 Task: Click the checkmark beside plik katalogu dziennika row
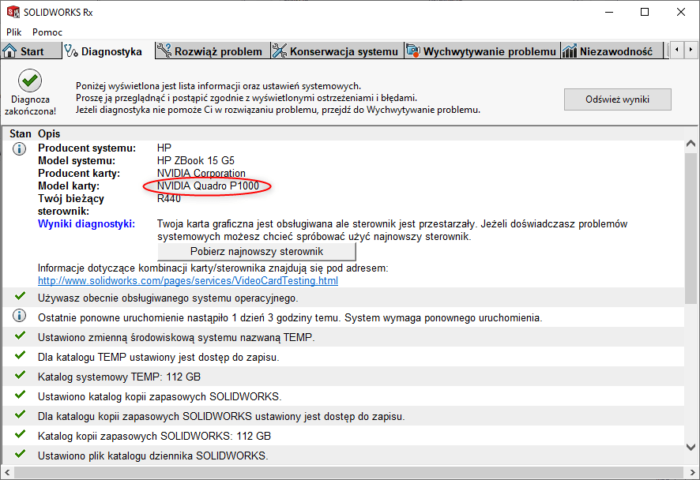click(x=20, y=453)
